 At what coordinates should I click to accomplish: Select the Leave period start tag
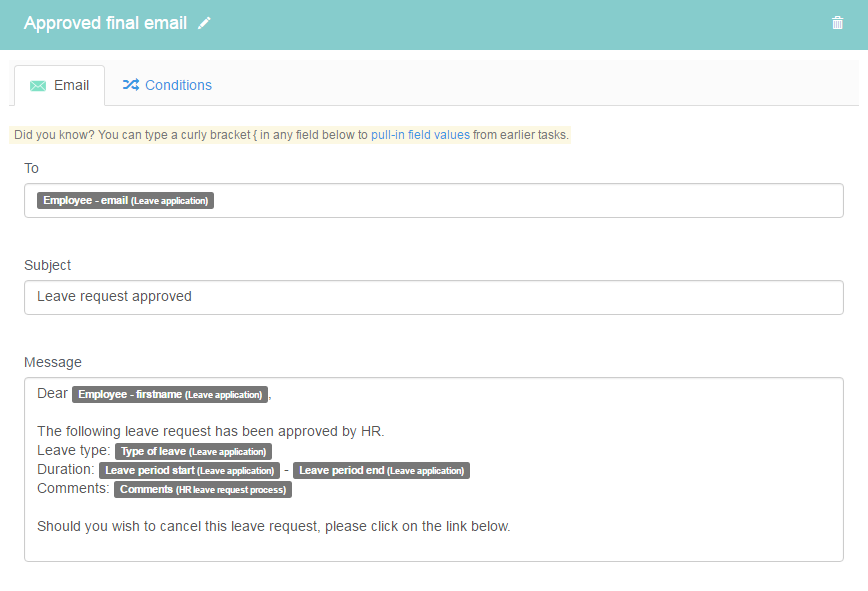coord(189,470)
